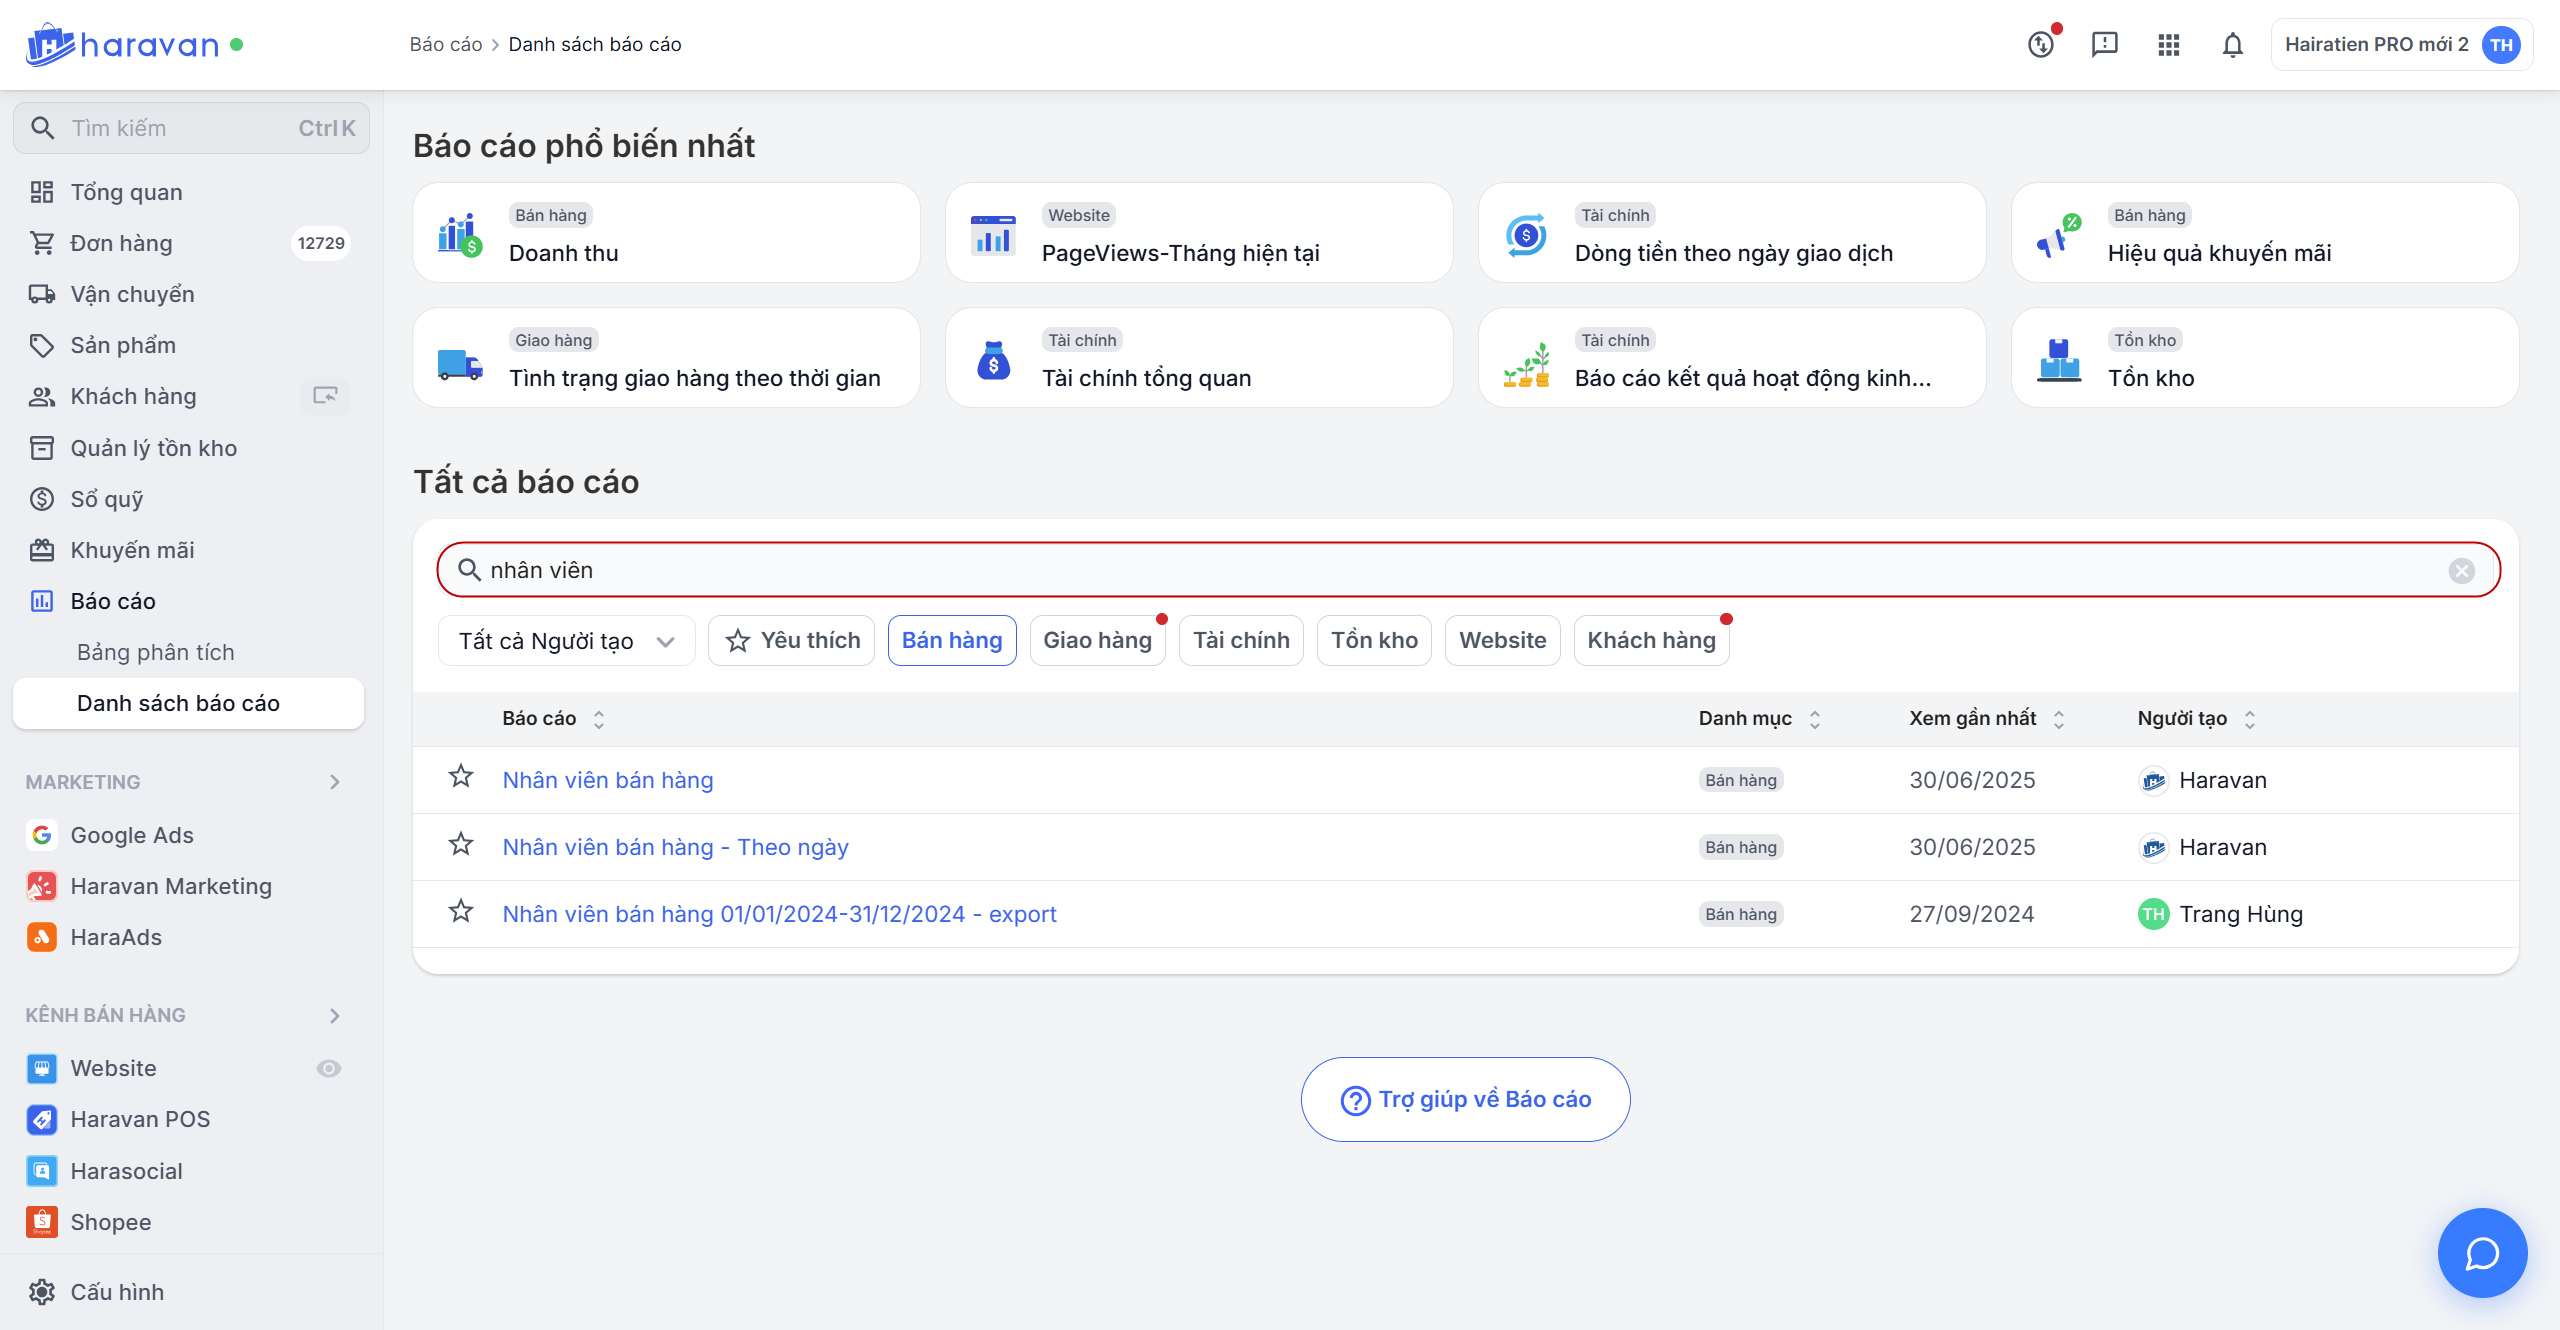Expand the KÊNH BÁN HÀNG section chevron
Screen dimensions: 2560x1330
[335, 1015]
